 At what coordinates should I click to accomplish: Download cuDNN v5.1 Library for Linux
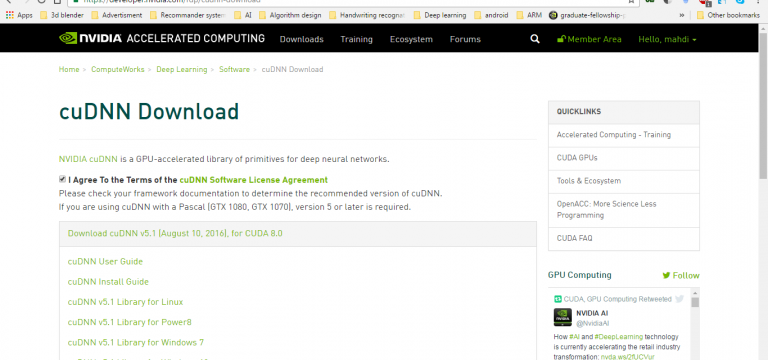[125, 302]
